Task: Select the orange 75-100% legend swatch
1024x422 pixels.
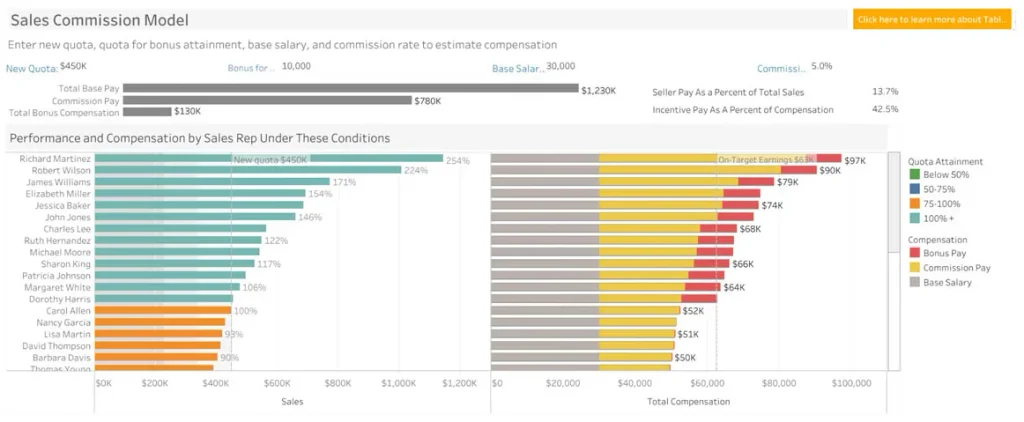Action: point(913,204)
